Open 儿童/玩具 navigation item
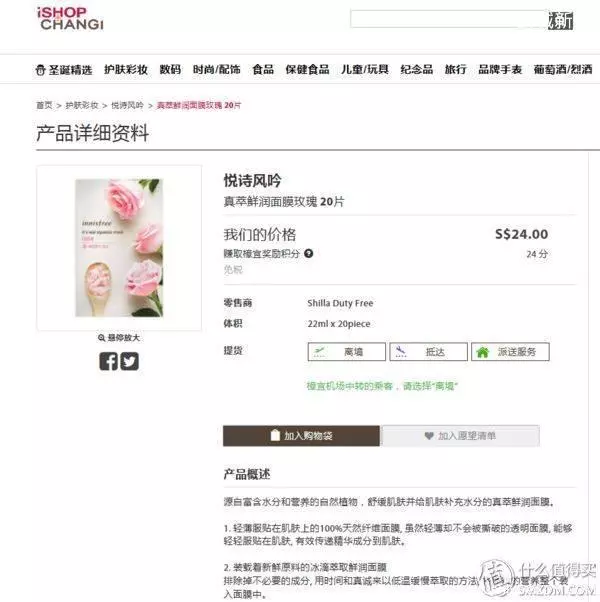600x602 pixels. 365,69
